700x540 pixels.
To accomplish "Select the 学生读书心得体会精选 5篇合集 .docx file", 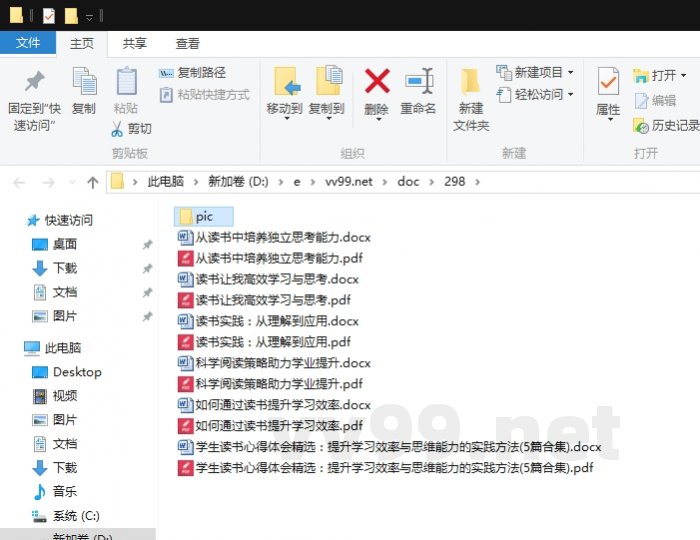I will [x=390, y=447].
